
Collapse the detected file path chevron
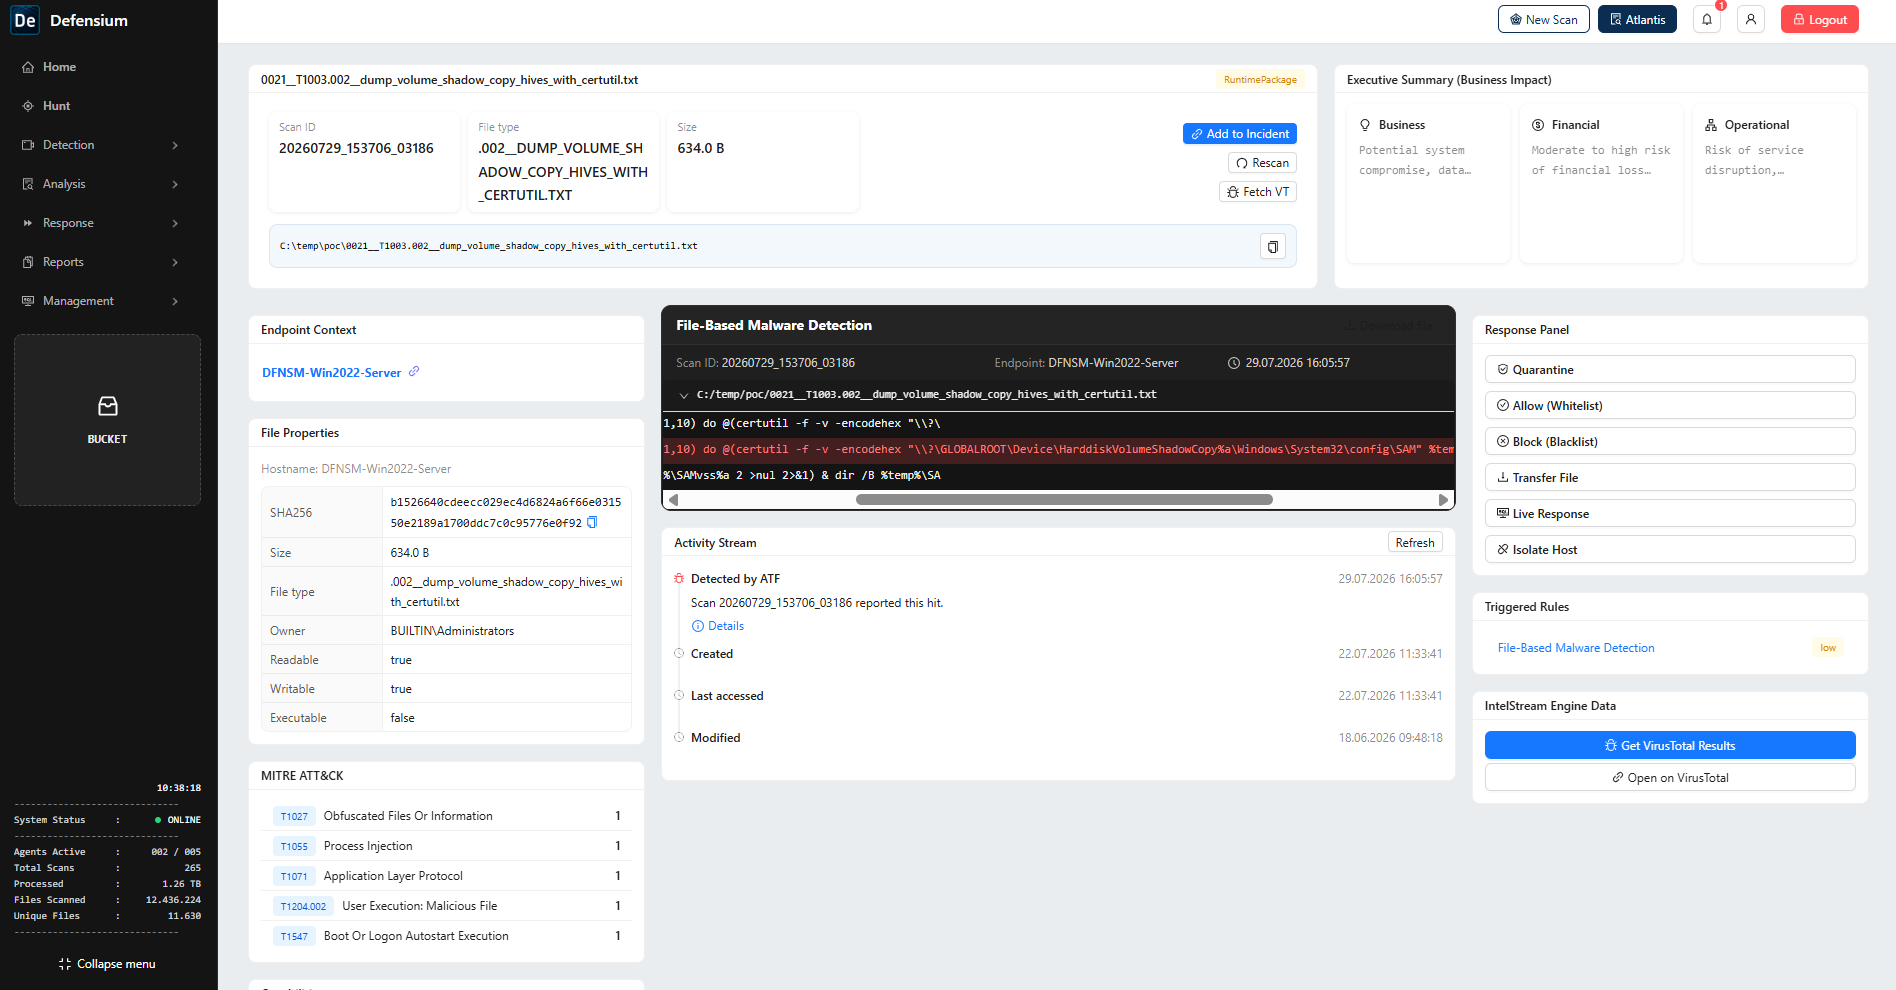[684, 395]
